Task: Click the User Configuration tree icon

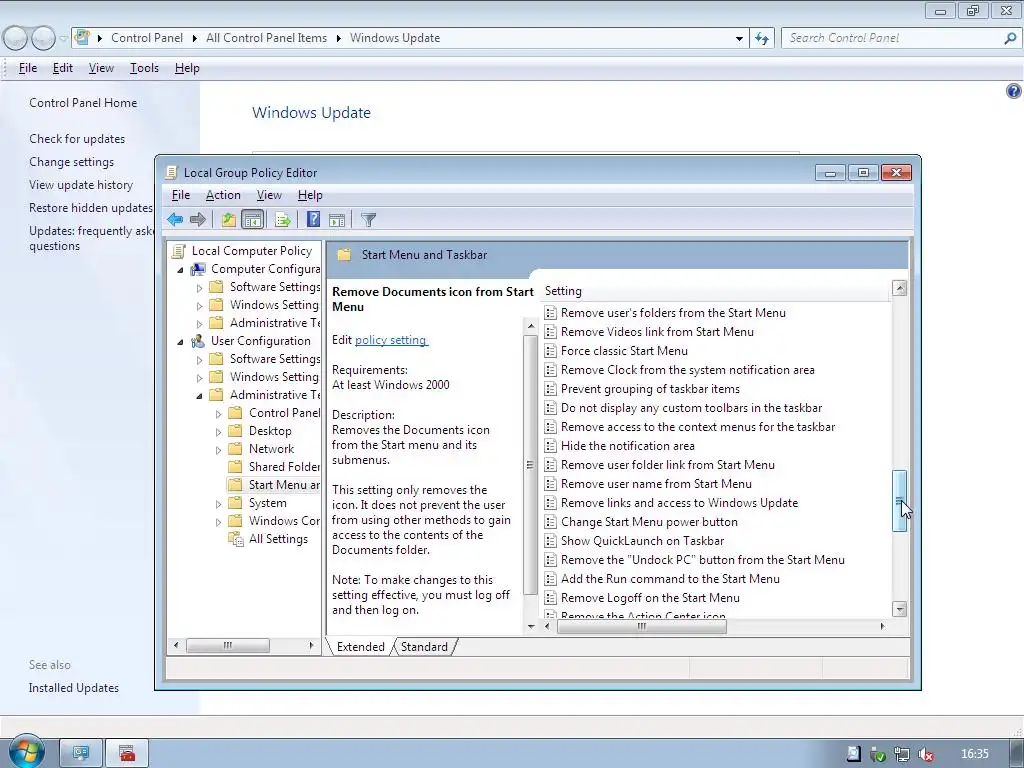Action: (x=198, y=341)
